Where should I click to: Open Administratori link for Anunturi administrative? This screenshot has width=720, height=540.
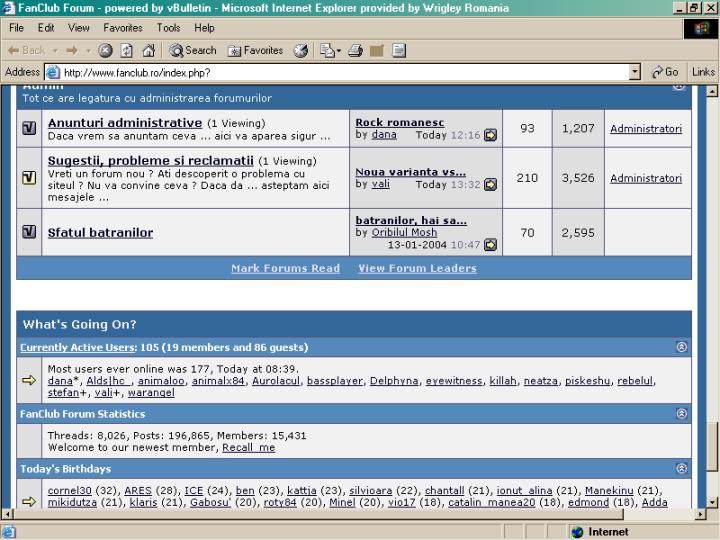coord(646,129)
